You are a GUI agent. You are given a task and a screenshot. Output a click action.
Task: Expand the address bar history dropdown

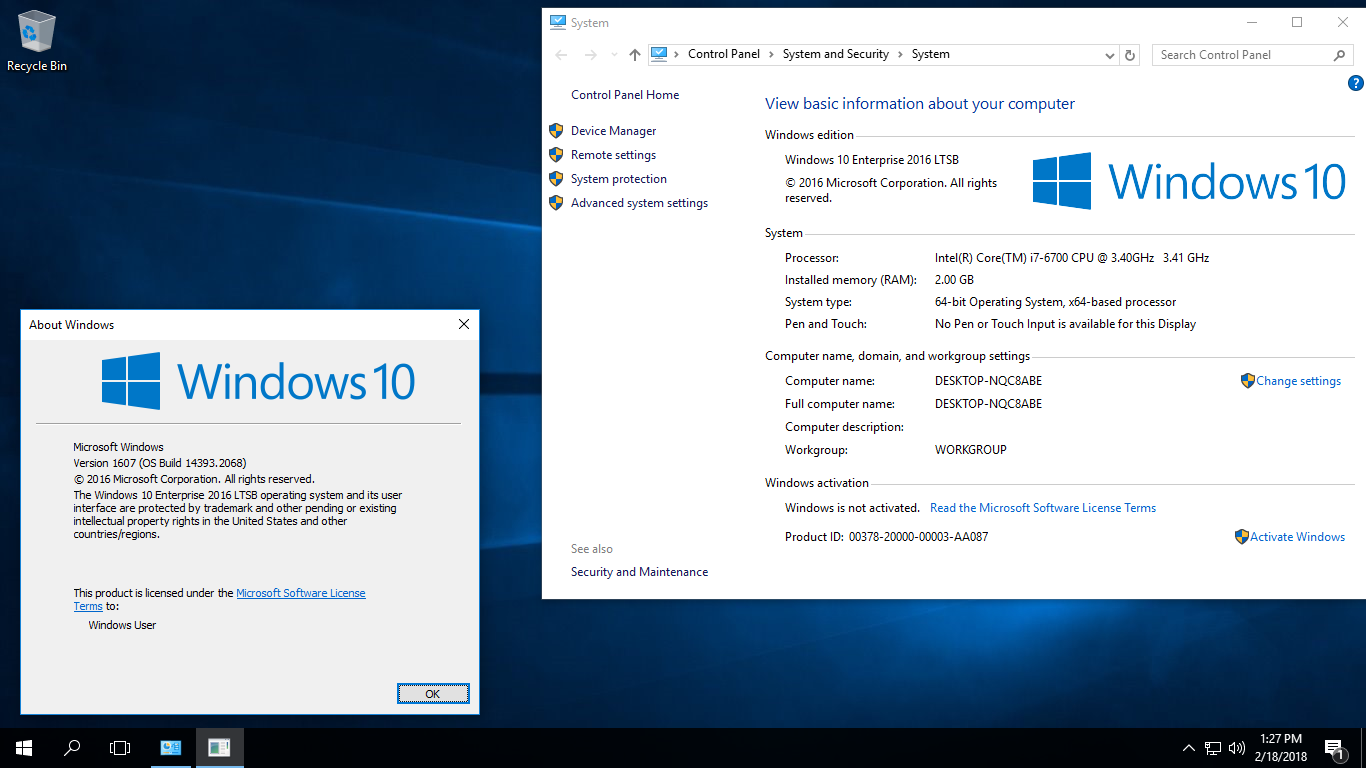tap(1109, 55)
